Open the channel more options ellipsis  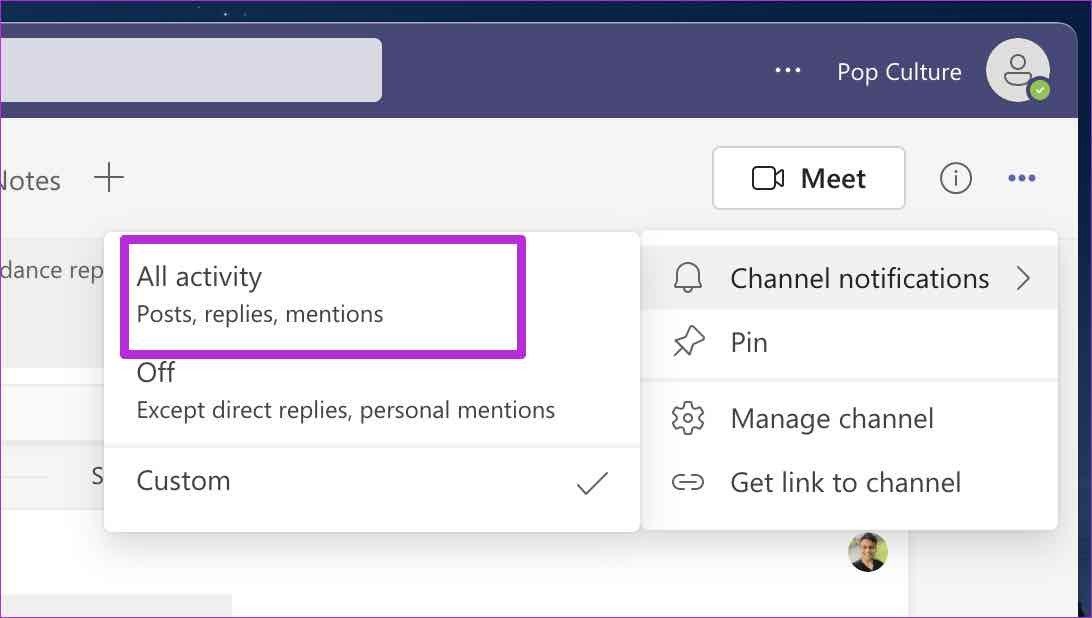point(1022,178)
